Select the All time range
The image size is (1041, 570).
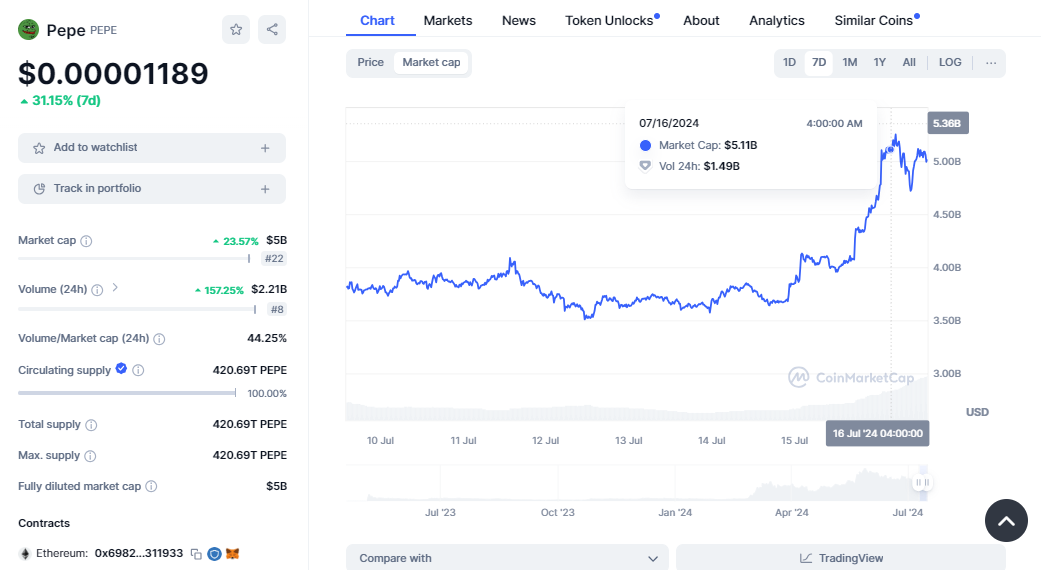[x=909, y=62]
